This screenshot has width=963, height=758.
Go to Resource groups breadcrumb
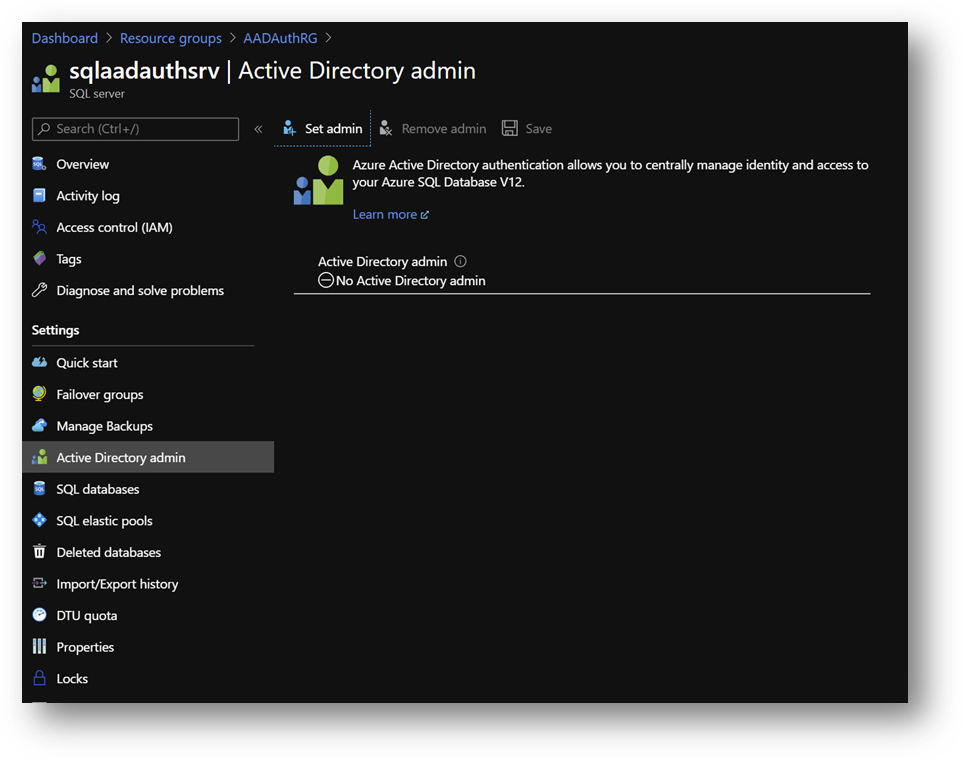171,38
